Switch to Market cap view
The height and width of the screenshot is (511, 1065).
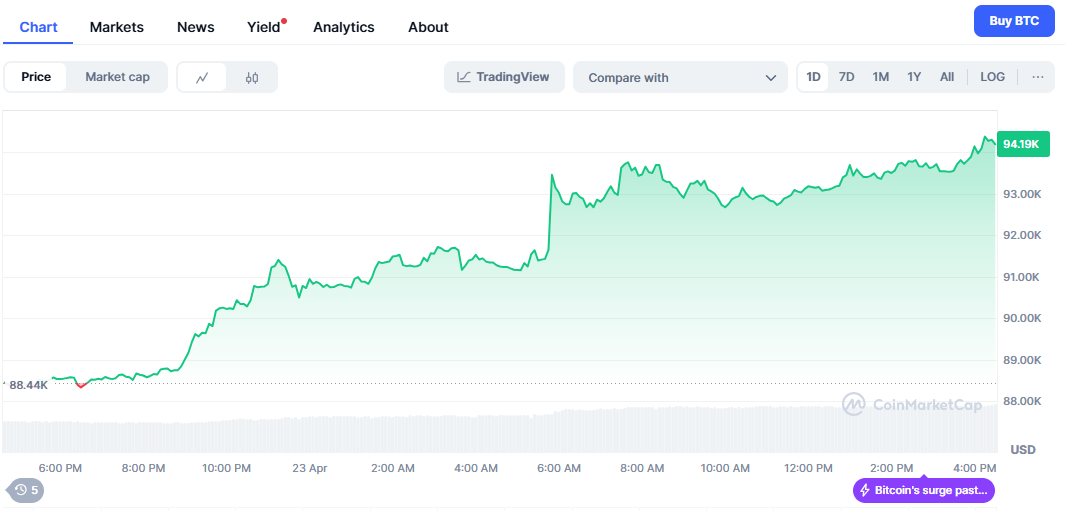tap(117, 77)
